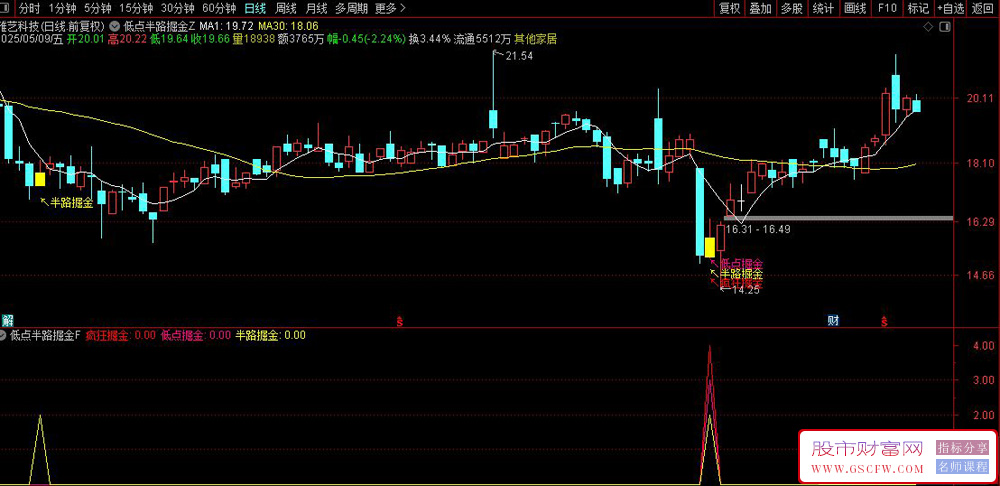The height and width of the screenshot is (486, 1000).
Task: Switch to the 分时 intraday chart tab
Action: (29, 8)
